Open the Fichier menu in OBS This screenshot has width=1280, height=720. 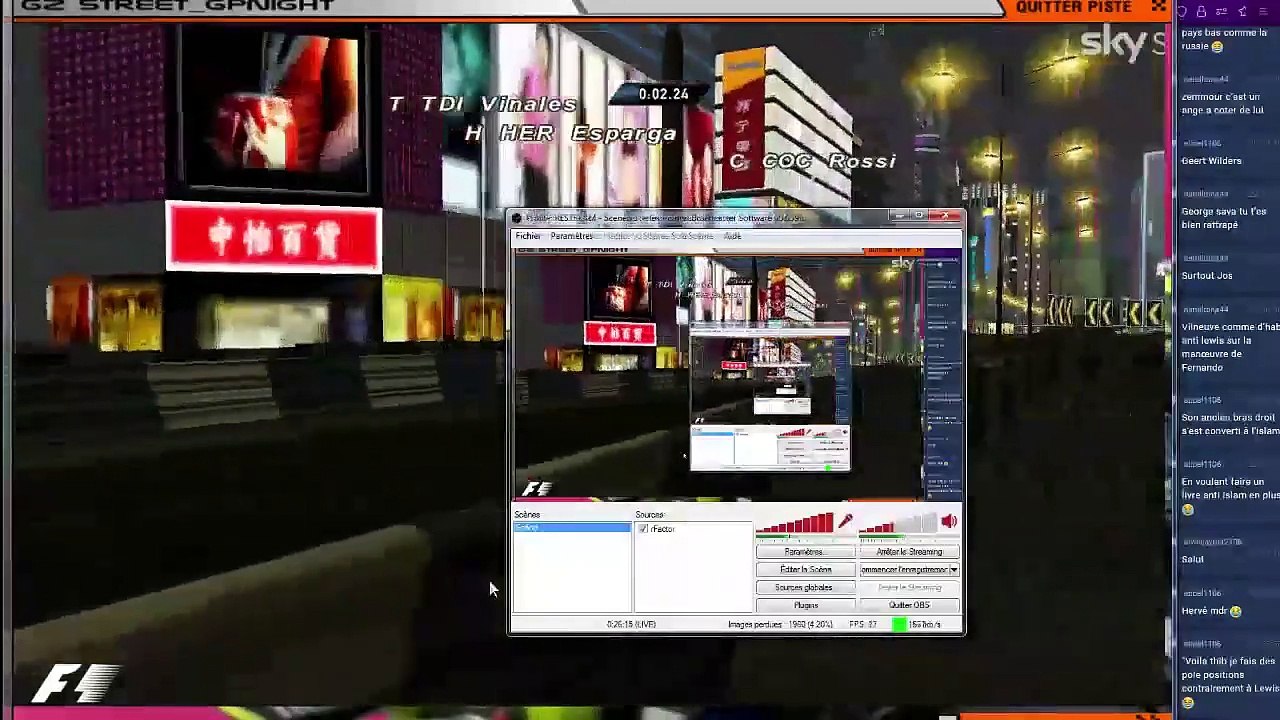point(528,236)
